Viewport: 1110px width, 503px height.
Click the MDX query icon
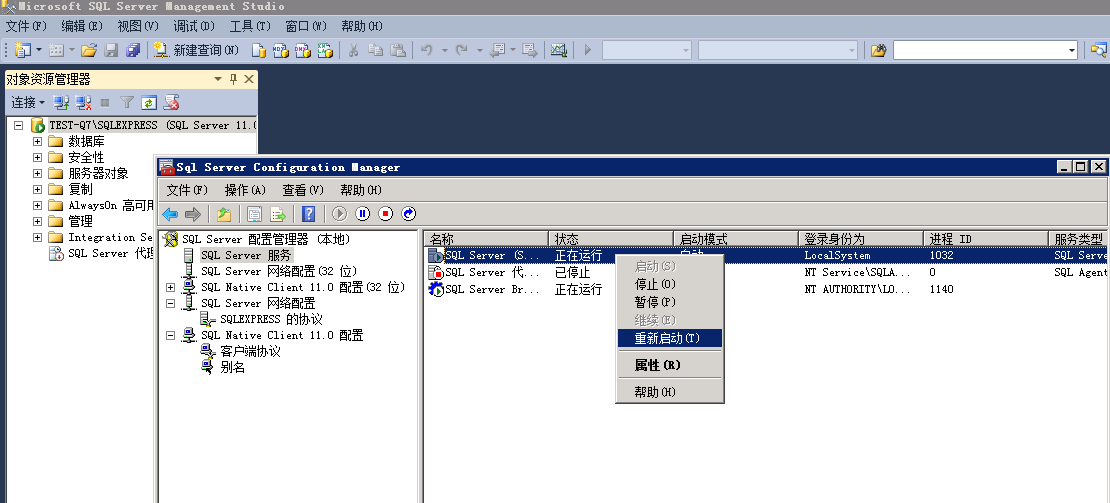tap(281, 50)
